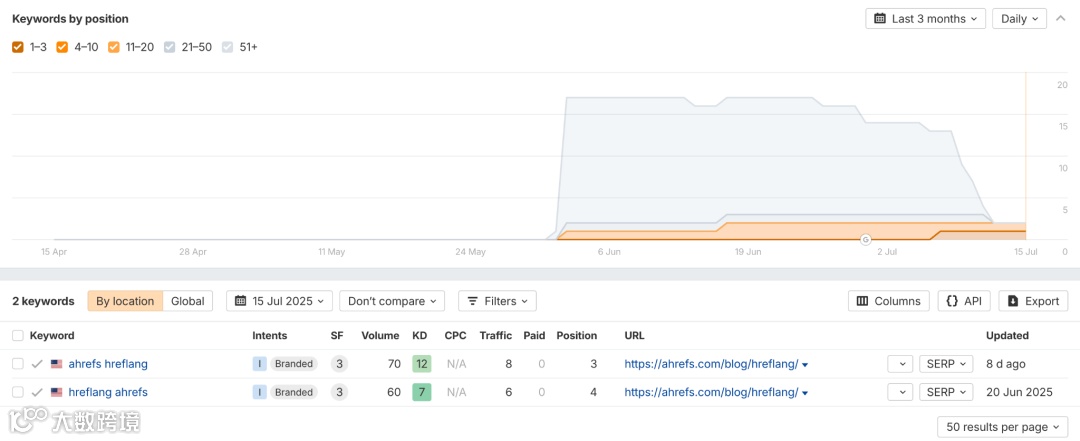Click the filter lines icon
Image resolution: width=1080 pixels, height=441 pixels.
[472, 301]
